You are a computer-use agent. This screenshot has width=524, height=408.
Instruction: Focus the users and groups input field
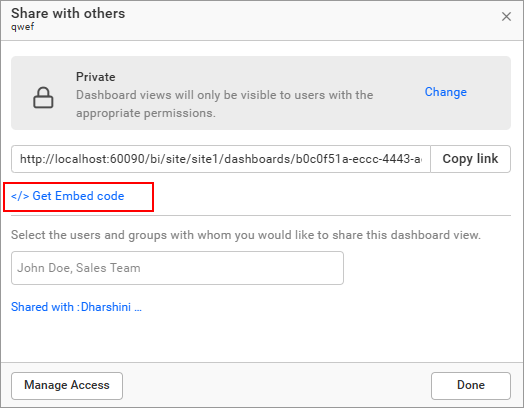pyautogui.click(x=177, y=268)
